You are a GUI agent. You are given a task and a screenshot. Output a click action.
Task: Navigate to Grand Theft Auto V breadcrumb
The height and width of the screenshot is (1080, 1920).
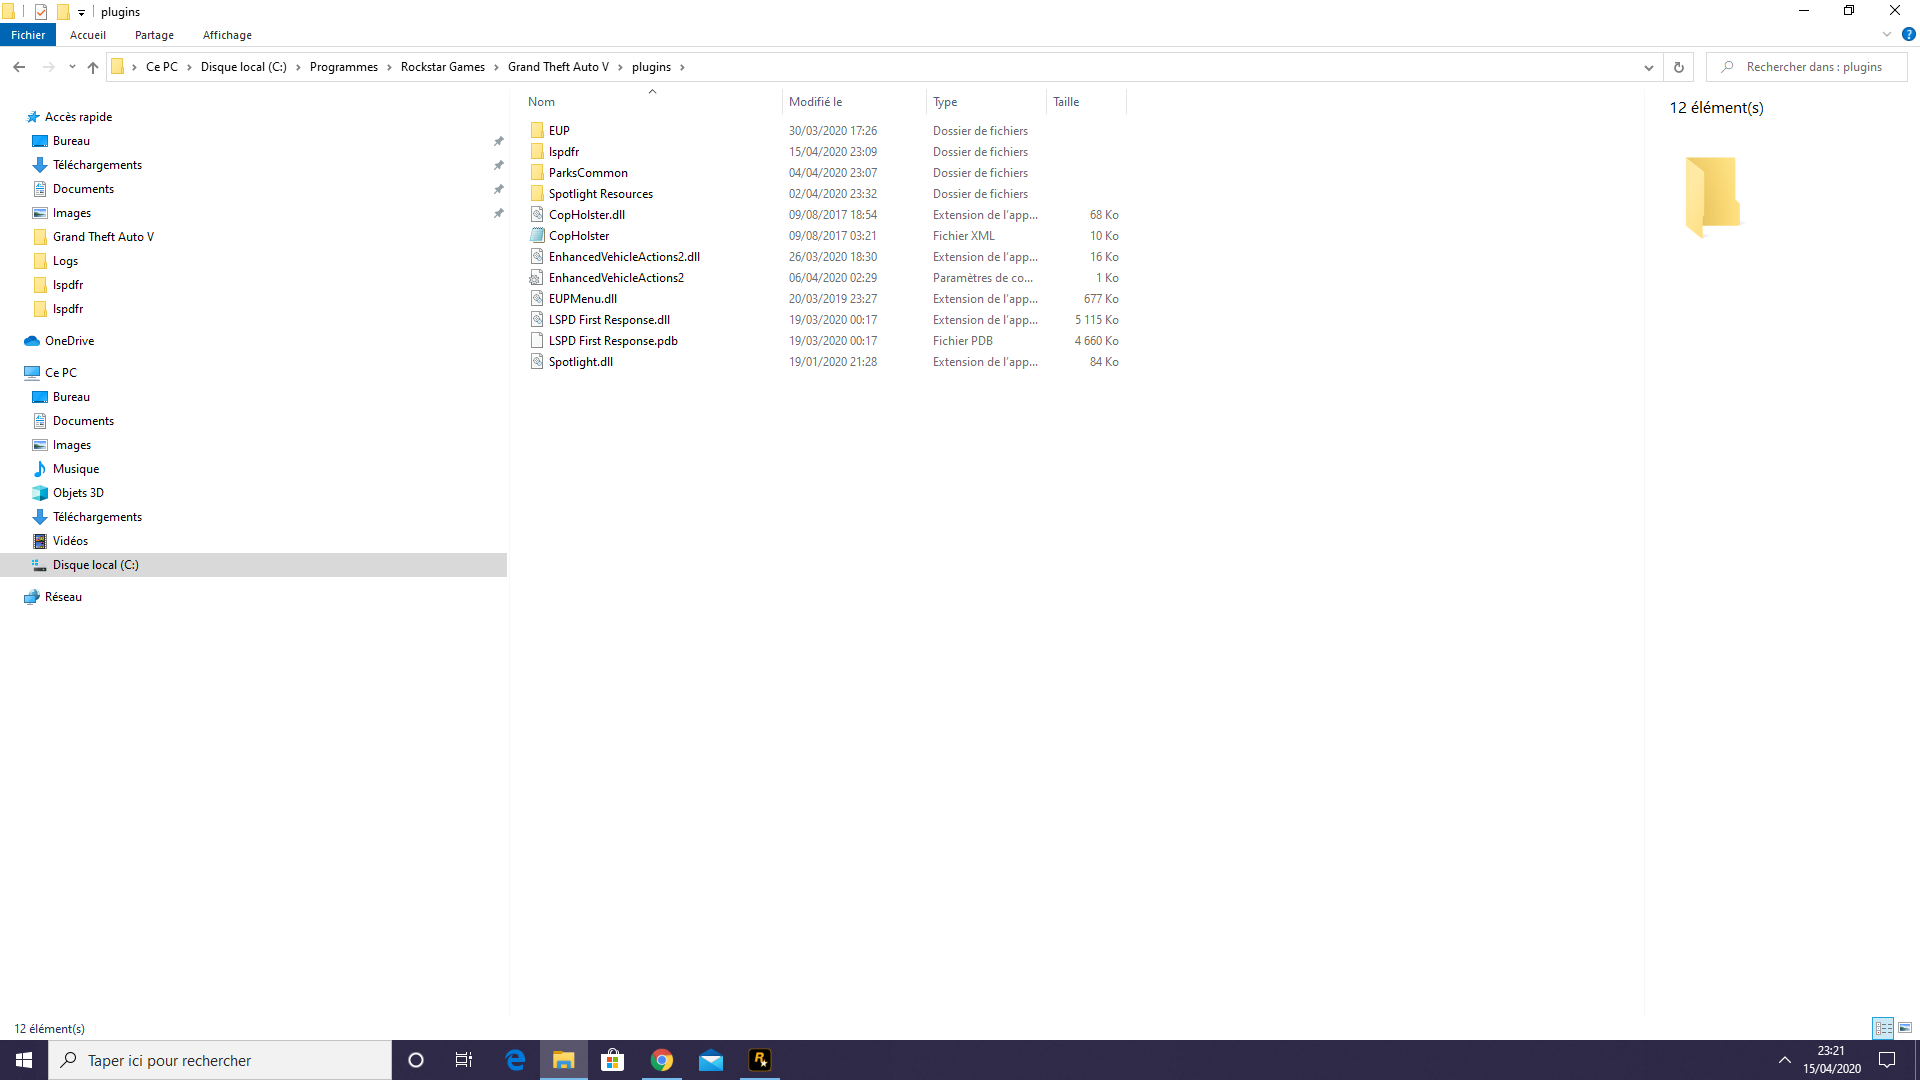[x=558, y=67]
